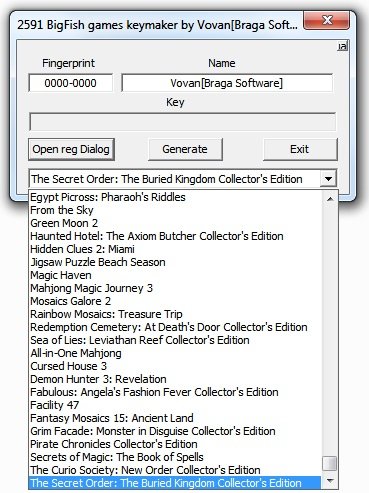Click the Key output field
369x493 pixels.
tap(182, 122)
